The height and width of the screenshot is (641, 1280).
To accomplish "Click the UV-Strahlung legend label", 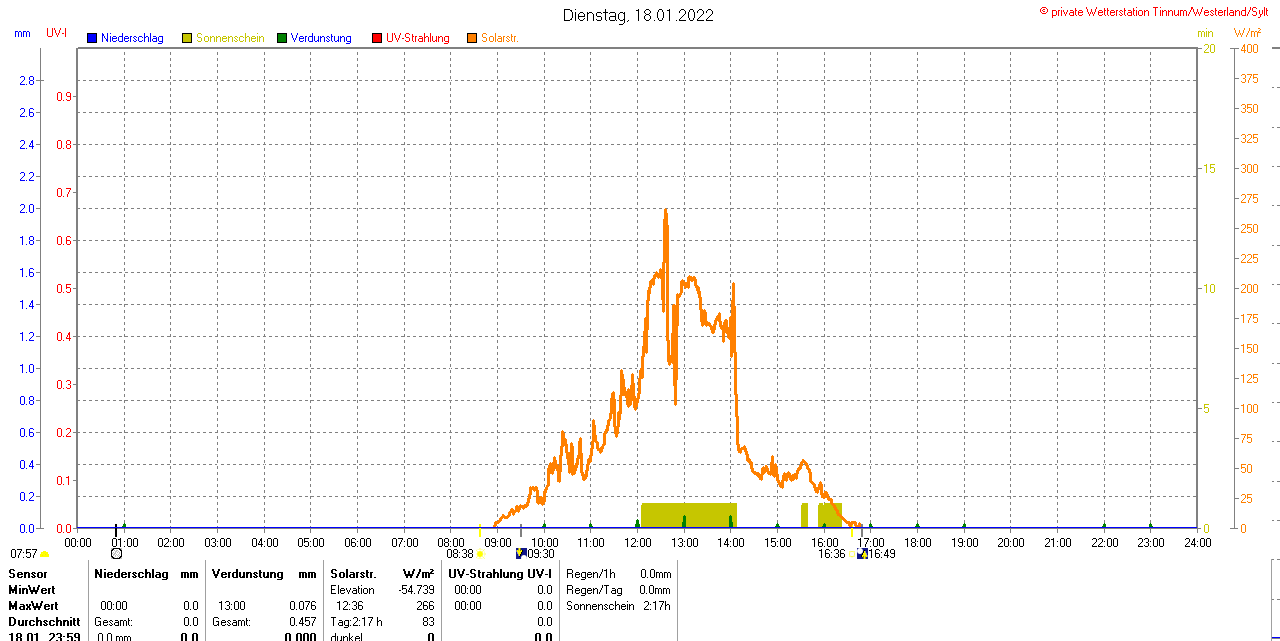I will coord(418,38).
